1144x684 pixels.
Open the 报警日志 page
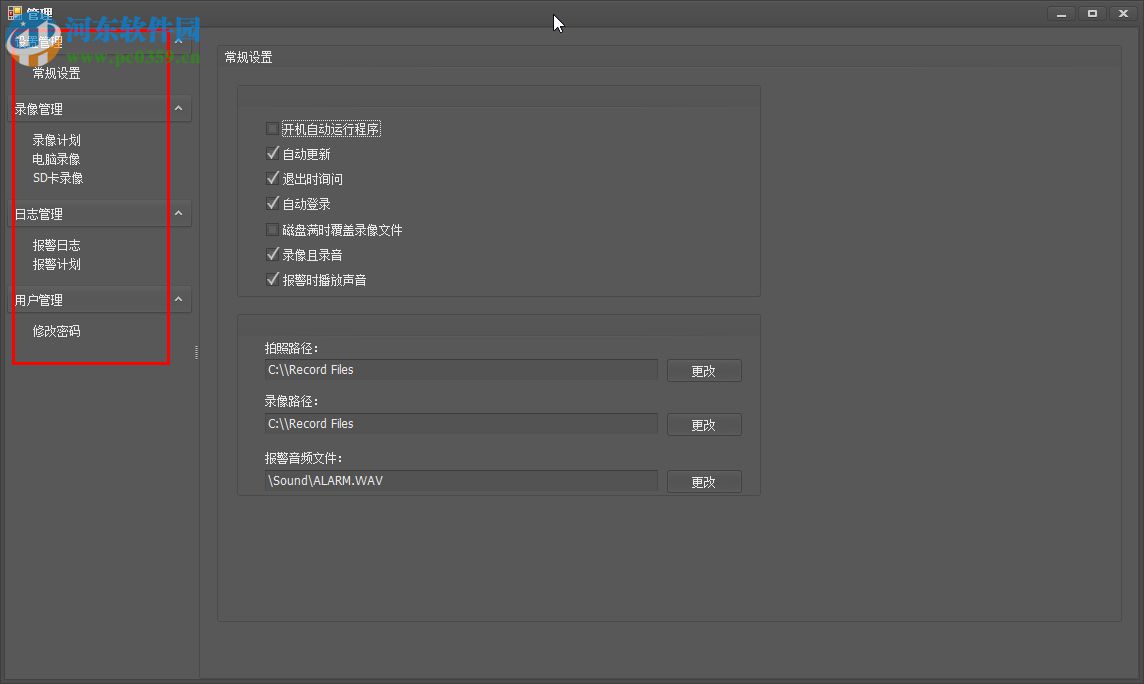57,244
